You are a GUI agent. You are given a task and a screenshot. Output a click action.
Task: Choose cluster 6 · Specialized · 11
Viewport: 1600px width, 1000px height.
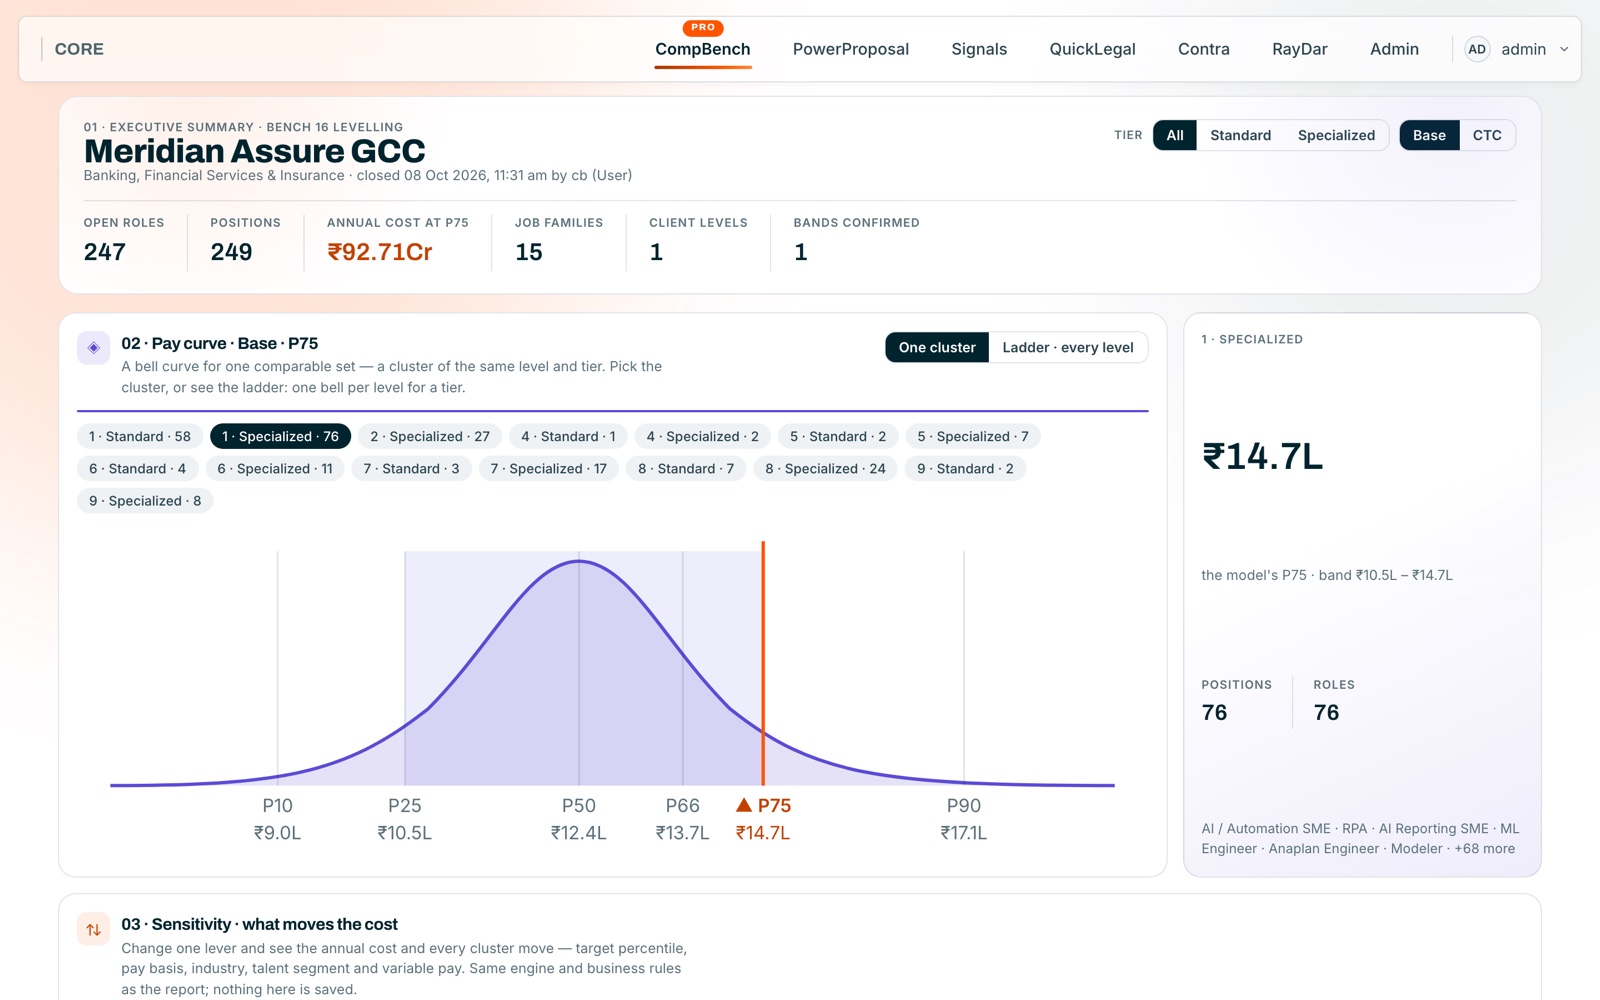coord(275,468)
